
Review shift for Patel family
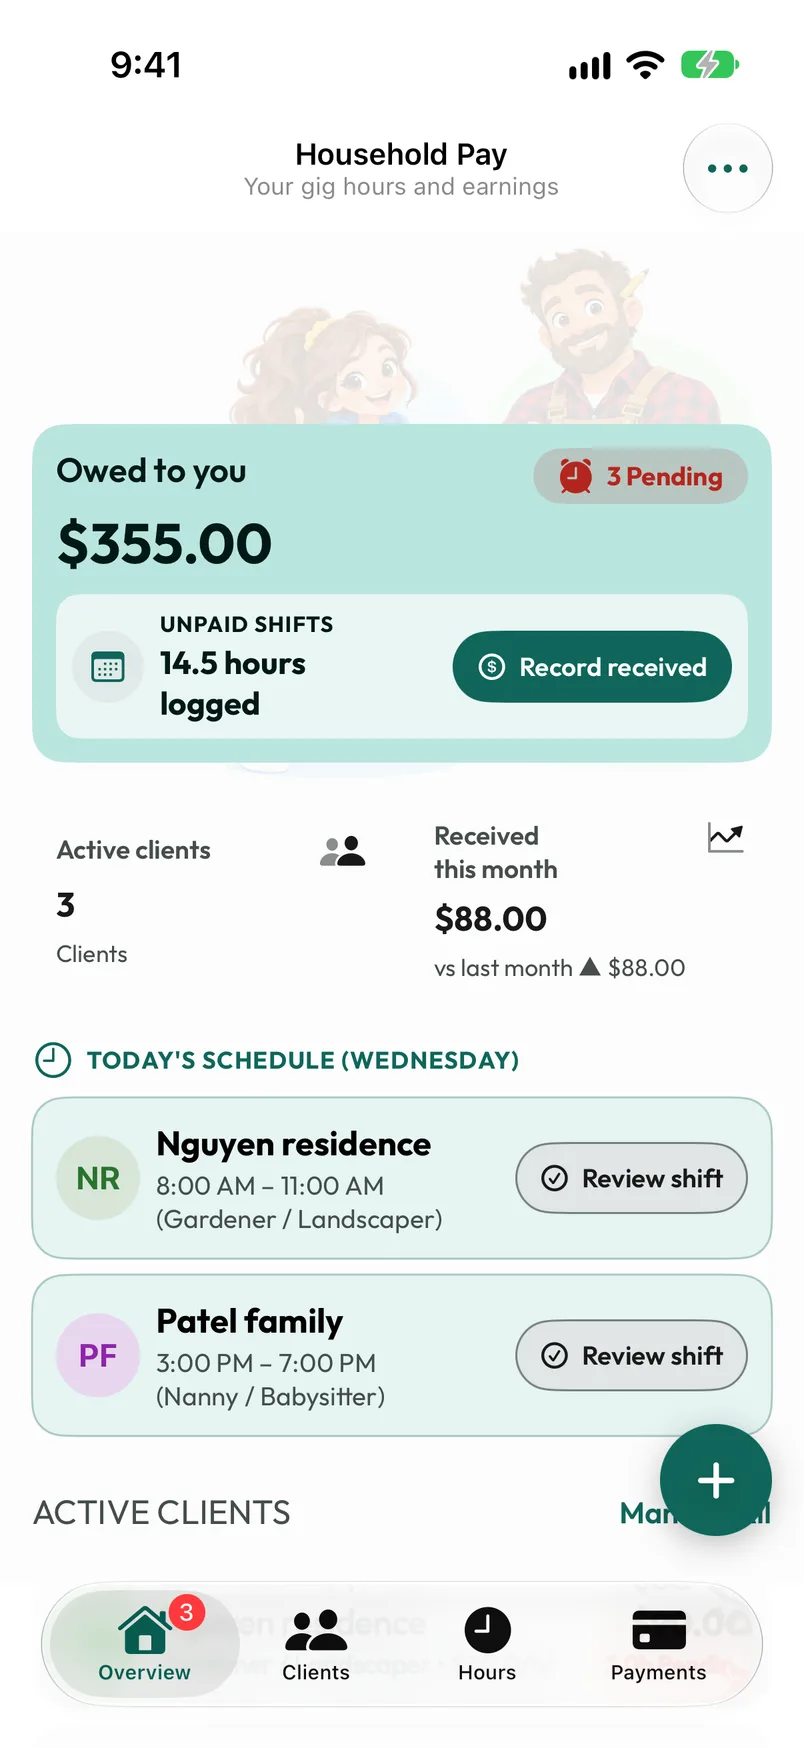(x=631, y=1356)
